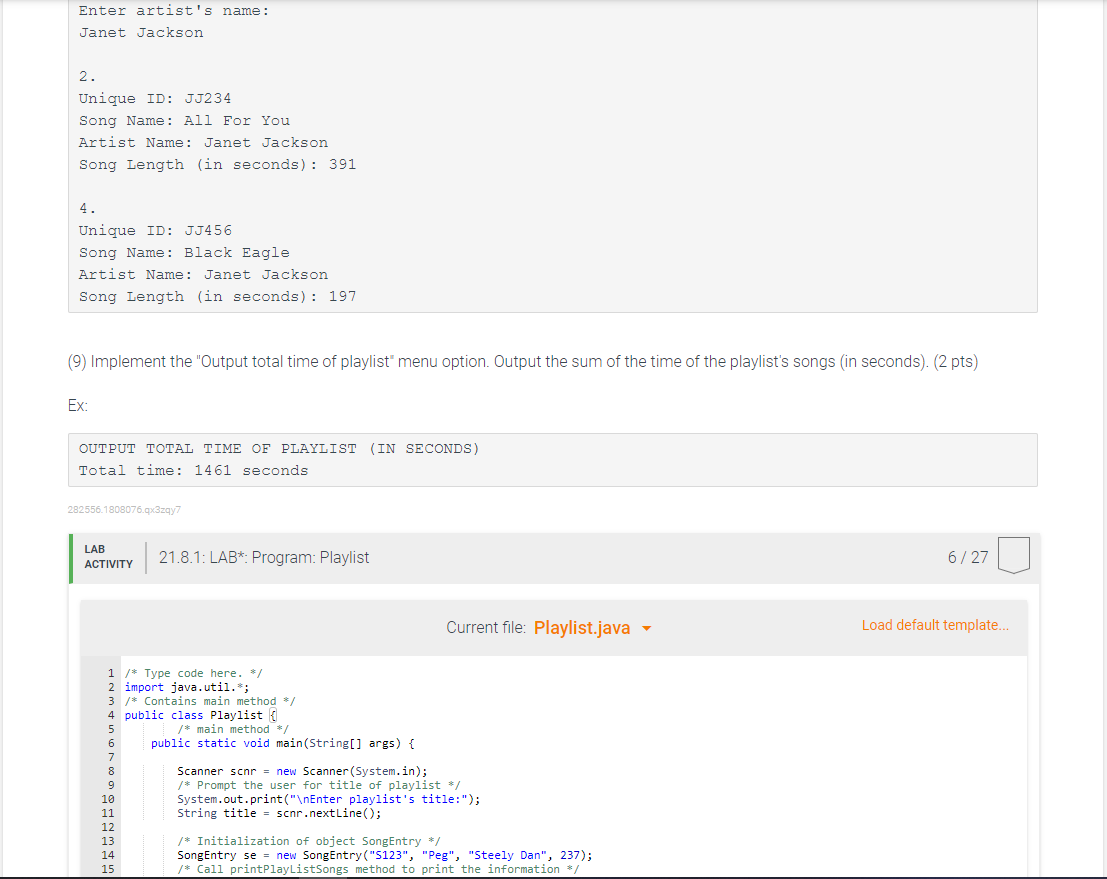
Task: Click line number 8 in the editor gutter
Action: pyautogui.click(x=111, y=770)
